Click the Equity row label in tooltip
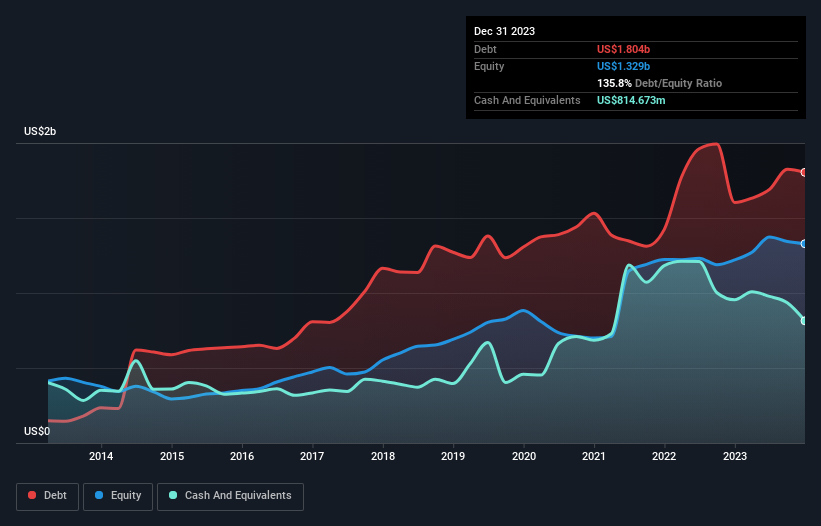The image size is (821, 526). (x=489, y=66)
